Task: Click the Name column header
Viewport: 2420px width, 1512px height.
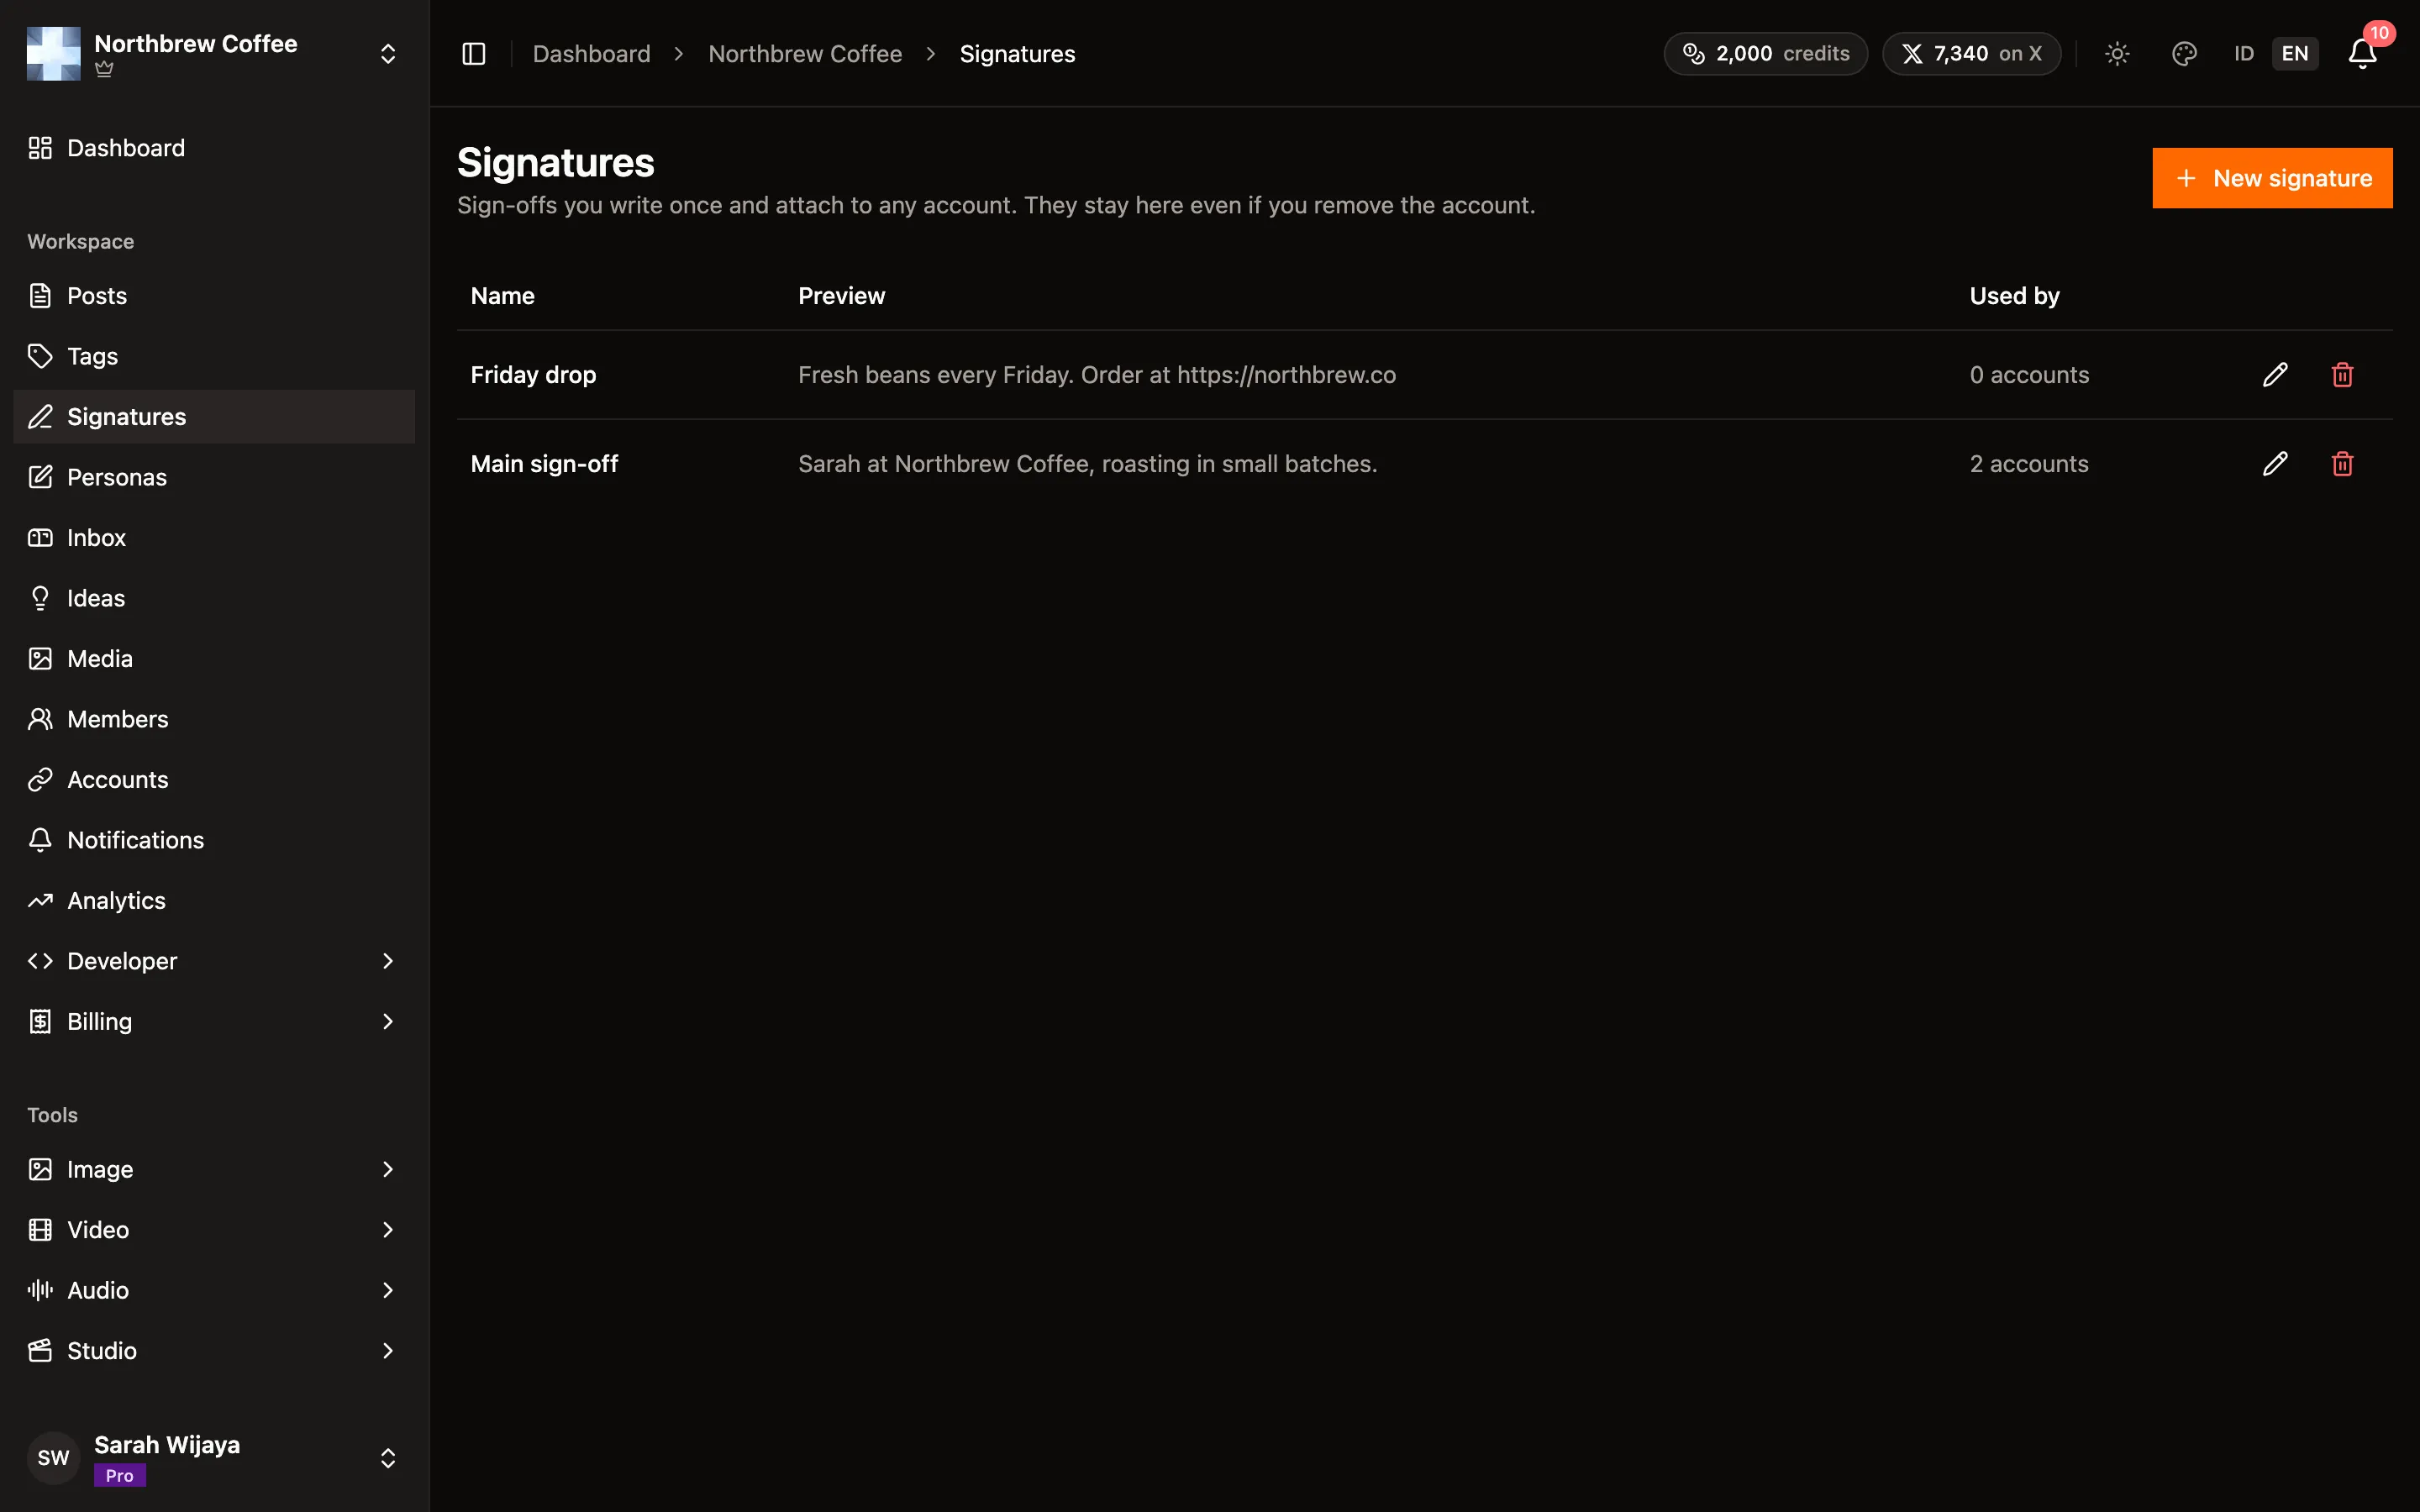Action: [x=502, y=296]
